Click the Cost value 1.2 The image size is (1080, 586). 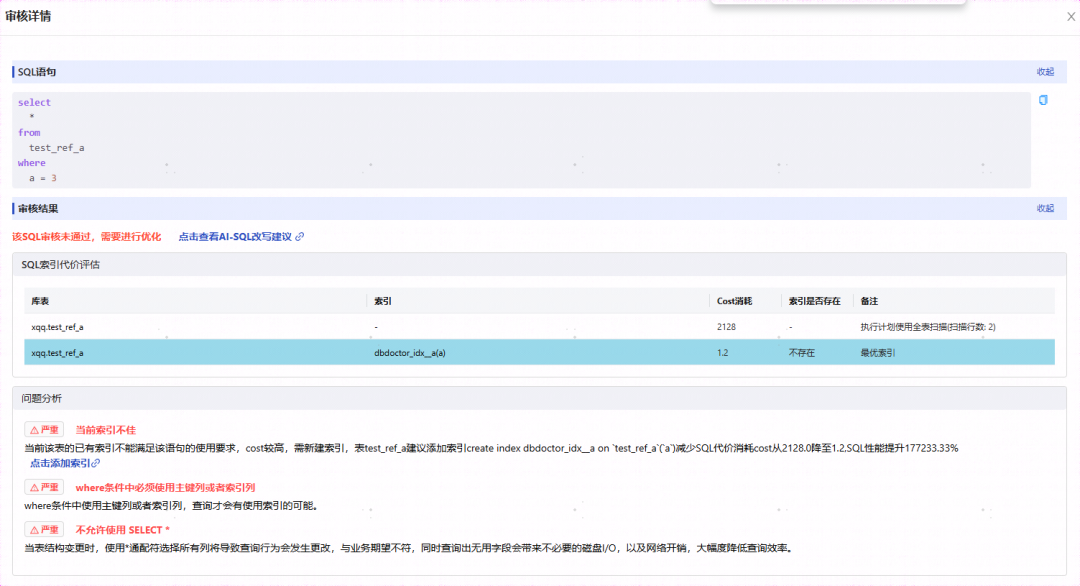[x=723, y=353]
